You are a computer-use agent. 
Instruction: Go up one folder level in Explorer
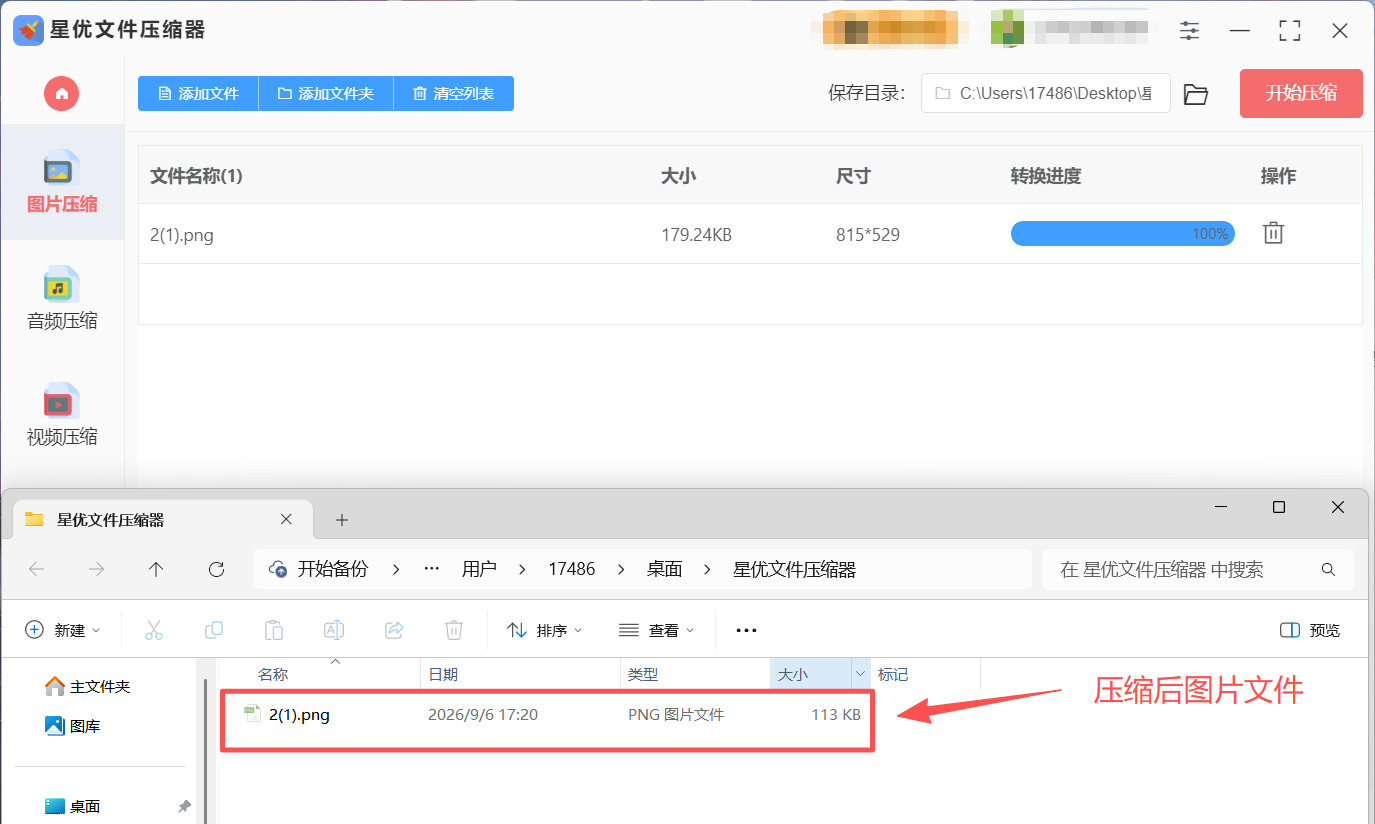coord(156,569)
